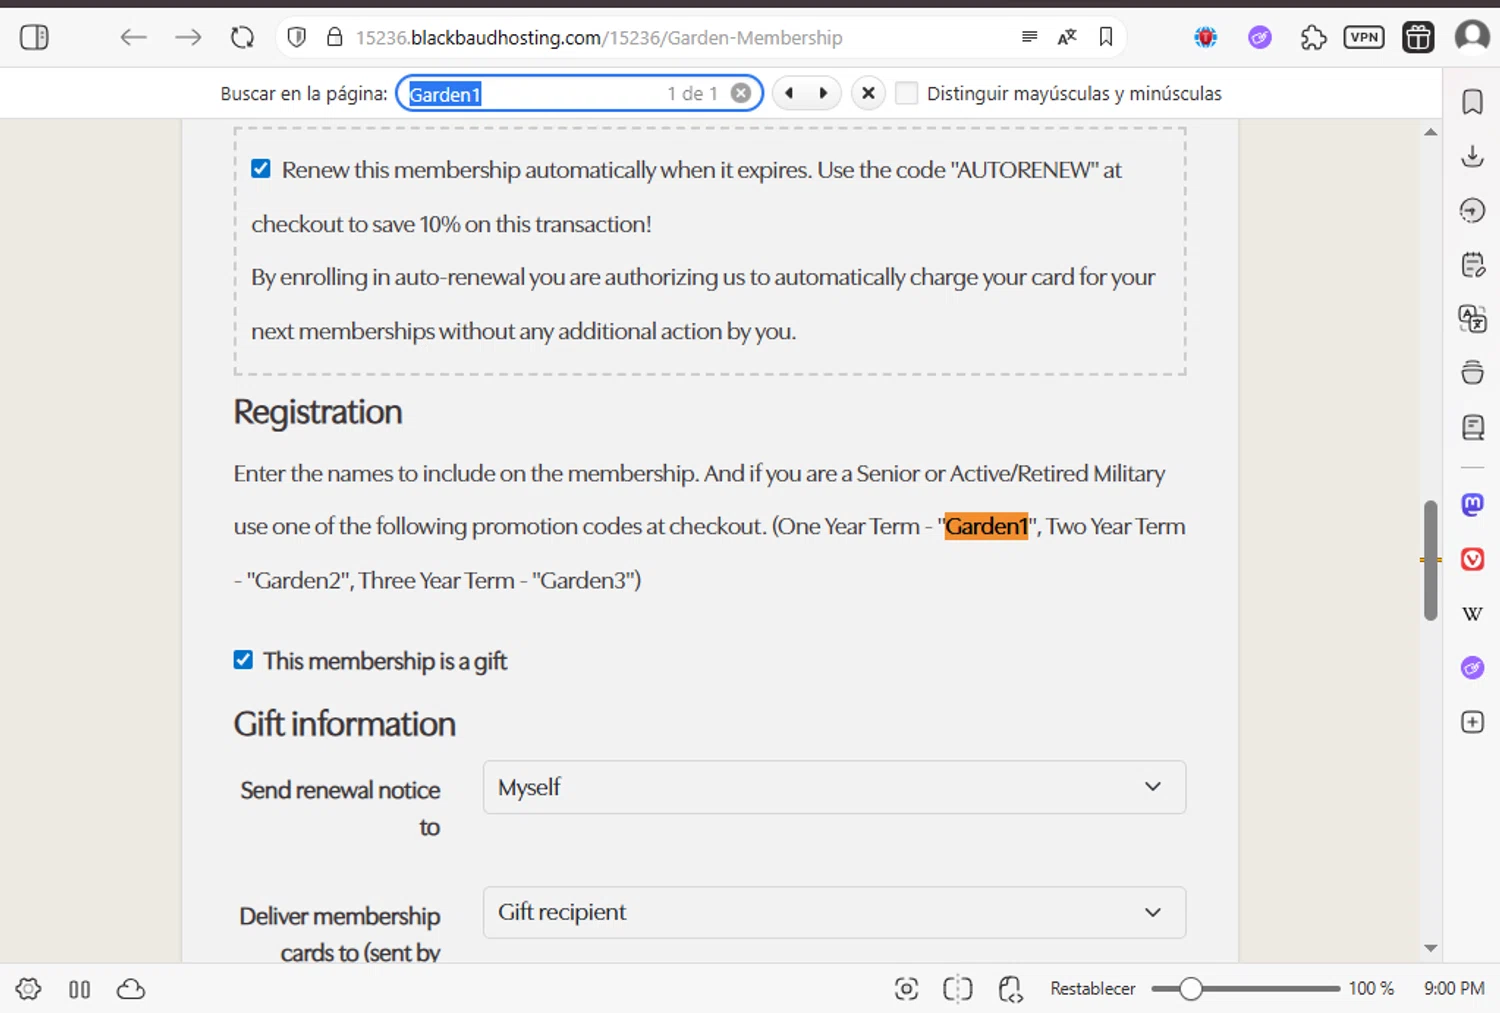Uncheck the automatic renewal checkbox
This screenshot has height=1013, width=1500.
pyautogui.click(x=261, y=168)
